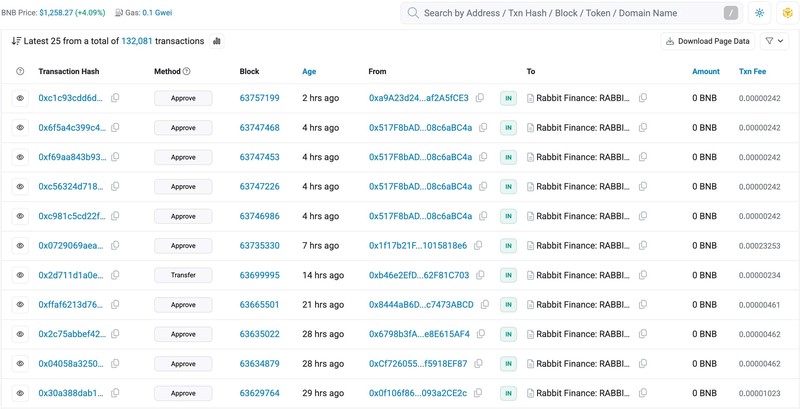This screenshot has height=409, width=800.
Task: Copy the From address 0xa9A23d24...af2A5fCE3
Action: (480, 98)
